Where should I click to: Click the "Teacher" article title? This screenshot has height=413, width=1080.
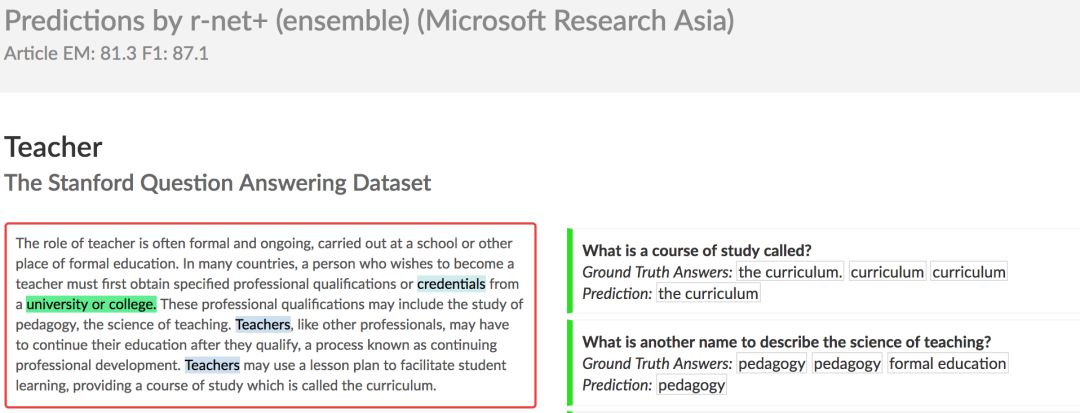(53, 148)
